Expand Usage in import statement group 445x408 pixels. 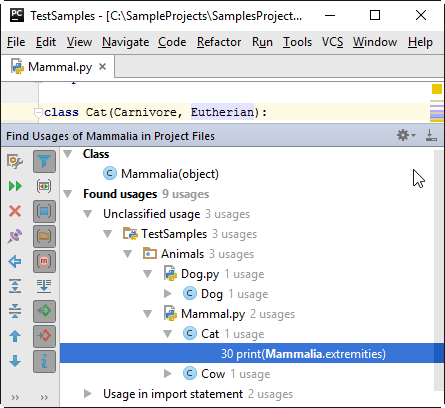[88, 394]
